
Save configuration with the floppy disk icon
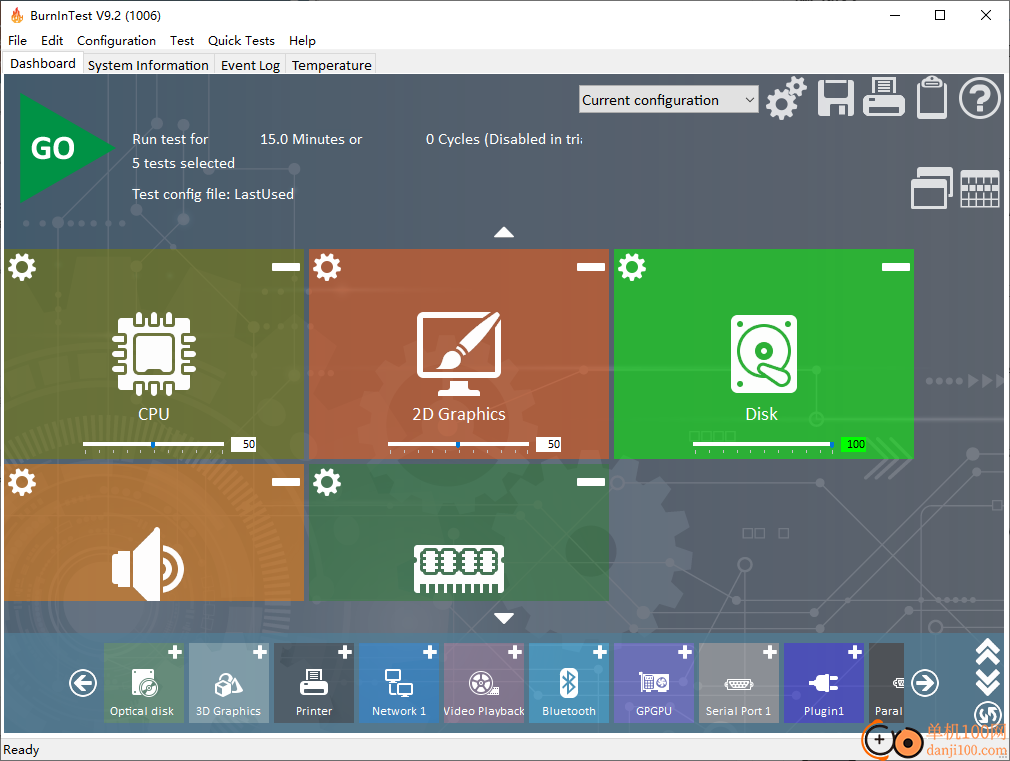coord(835,98)
